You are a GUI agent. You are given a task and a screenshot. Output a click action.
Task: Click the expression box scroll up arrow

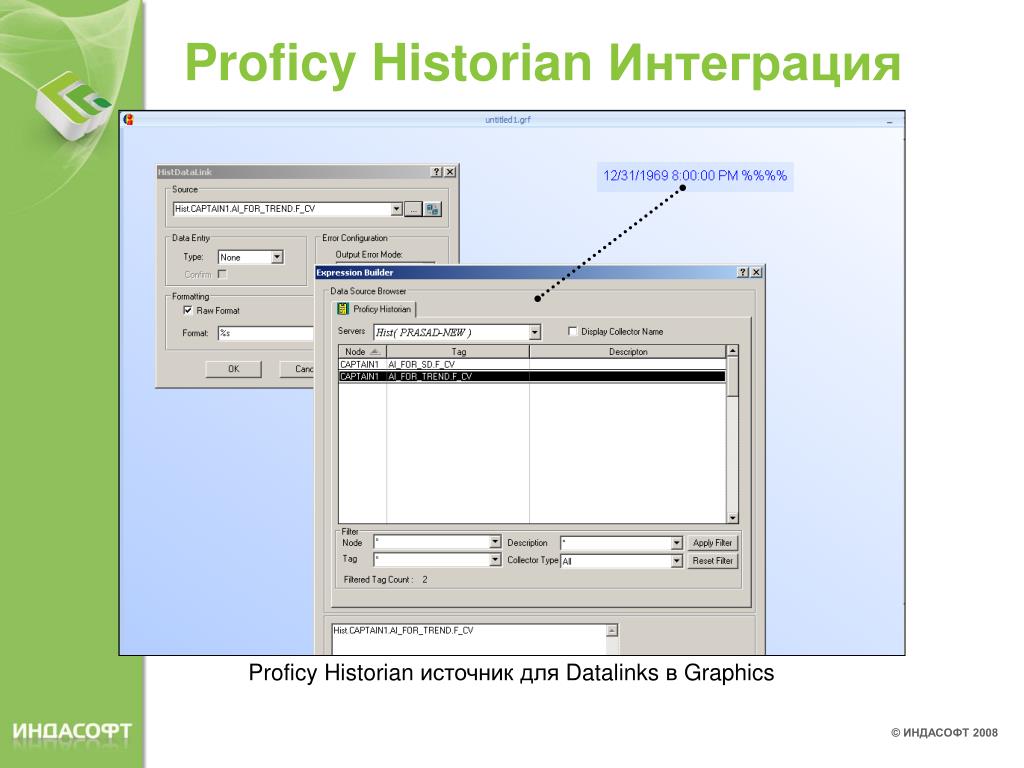pyautogui.click(x=612, y=631)
